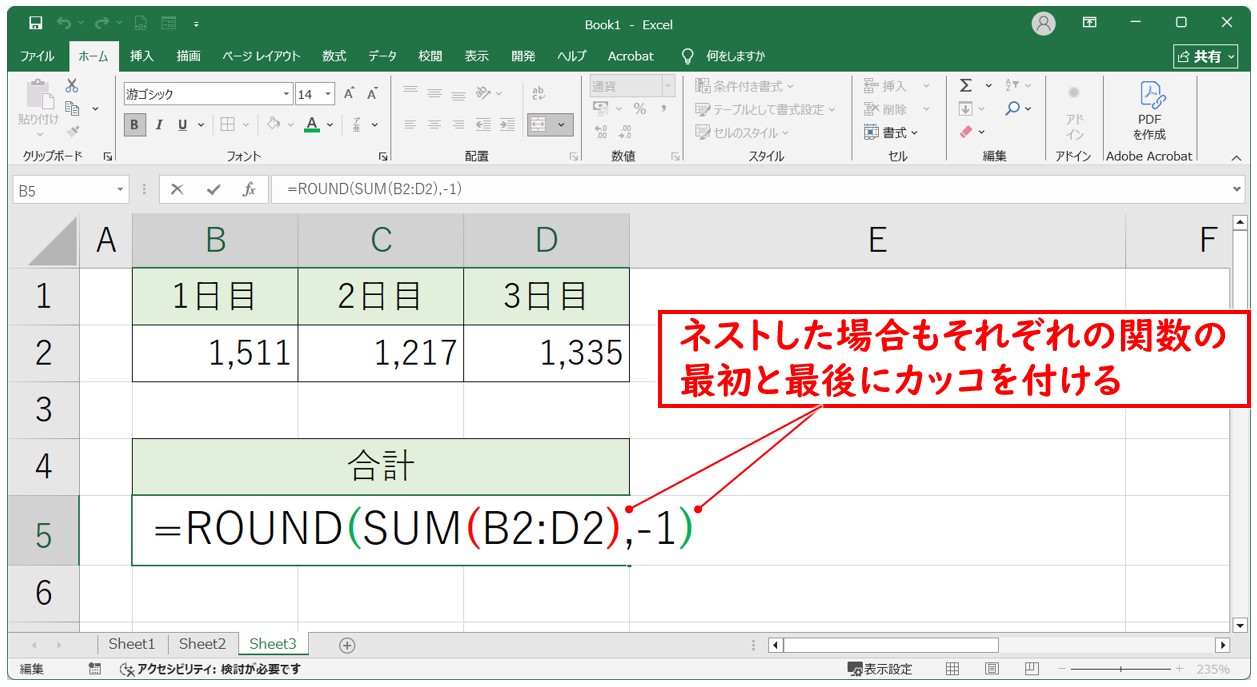1257x687 pixels.
Task: Click the Cut scissors icon
Action: [72, 86]
